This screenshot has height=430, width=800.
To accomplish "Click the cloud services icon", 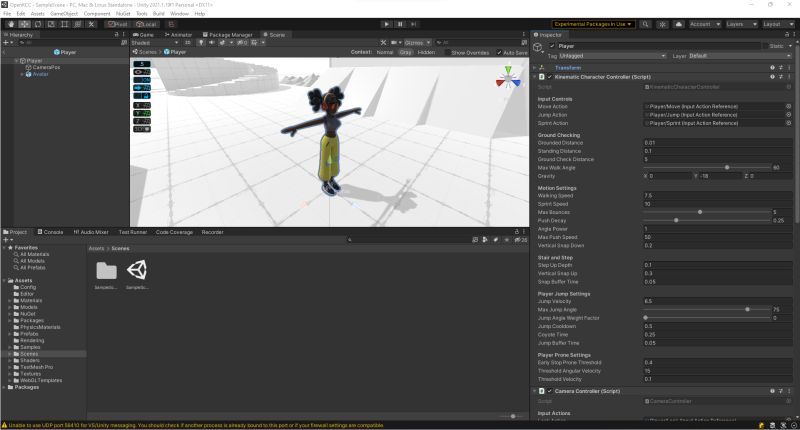I will click(x=679, y=24).
